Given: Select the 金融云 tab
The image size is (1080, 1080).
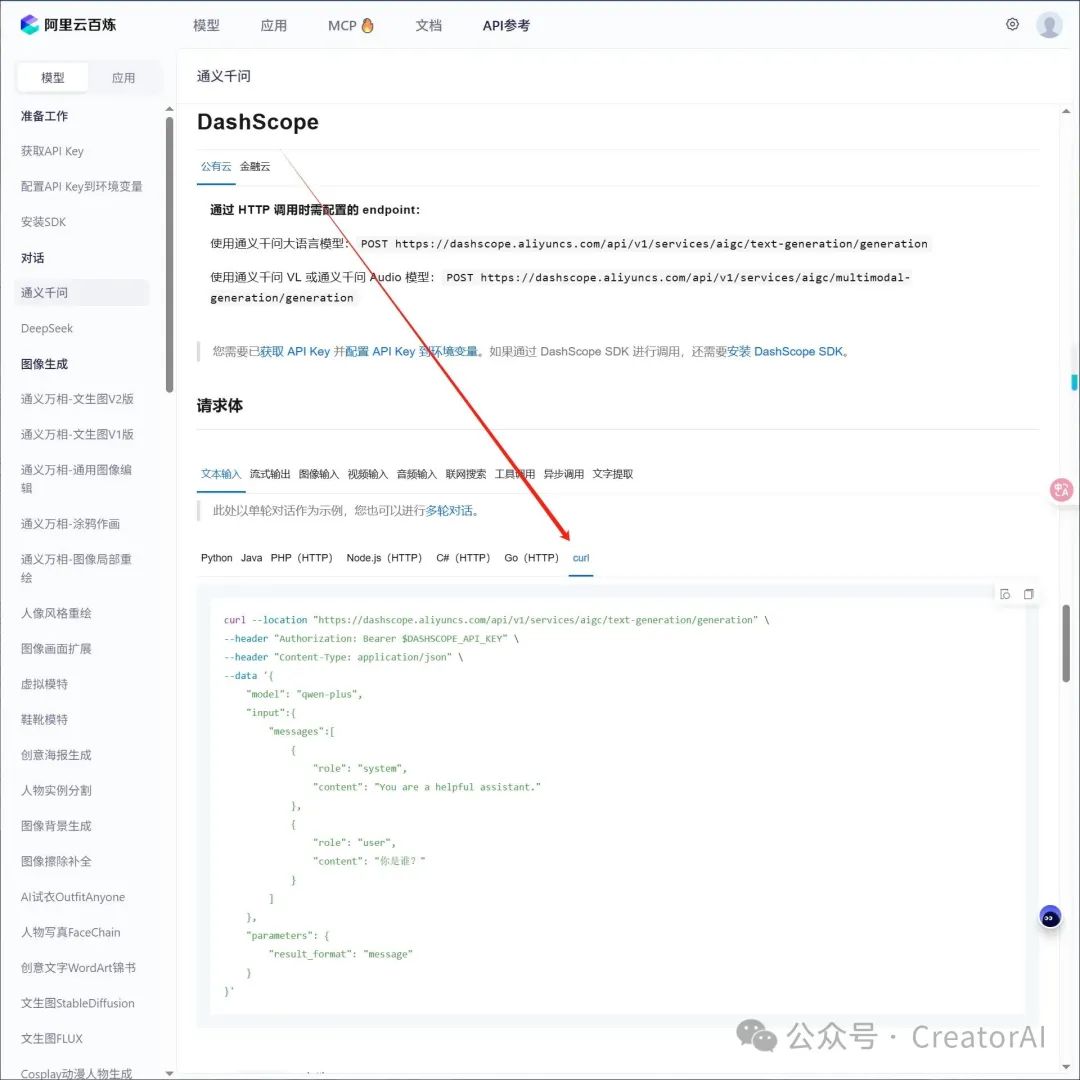Looking at the screenshot, I should (x=255, y=166).
